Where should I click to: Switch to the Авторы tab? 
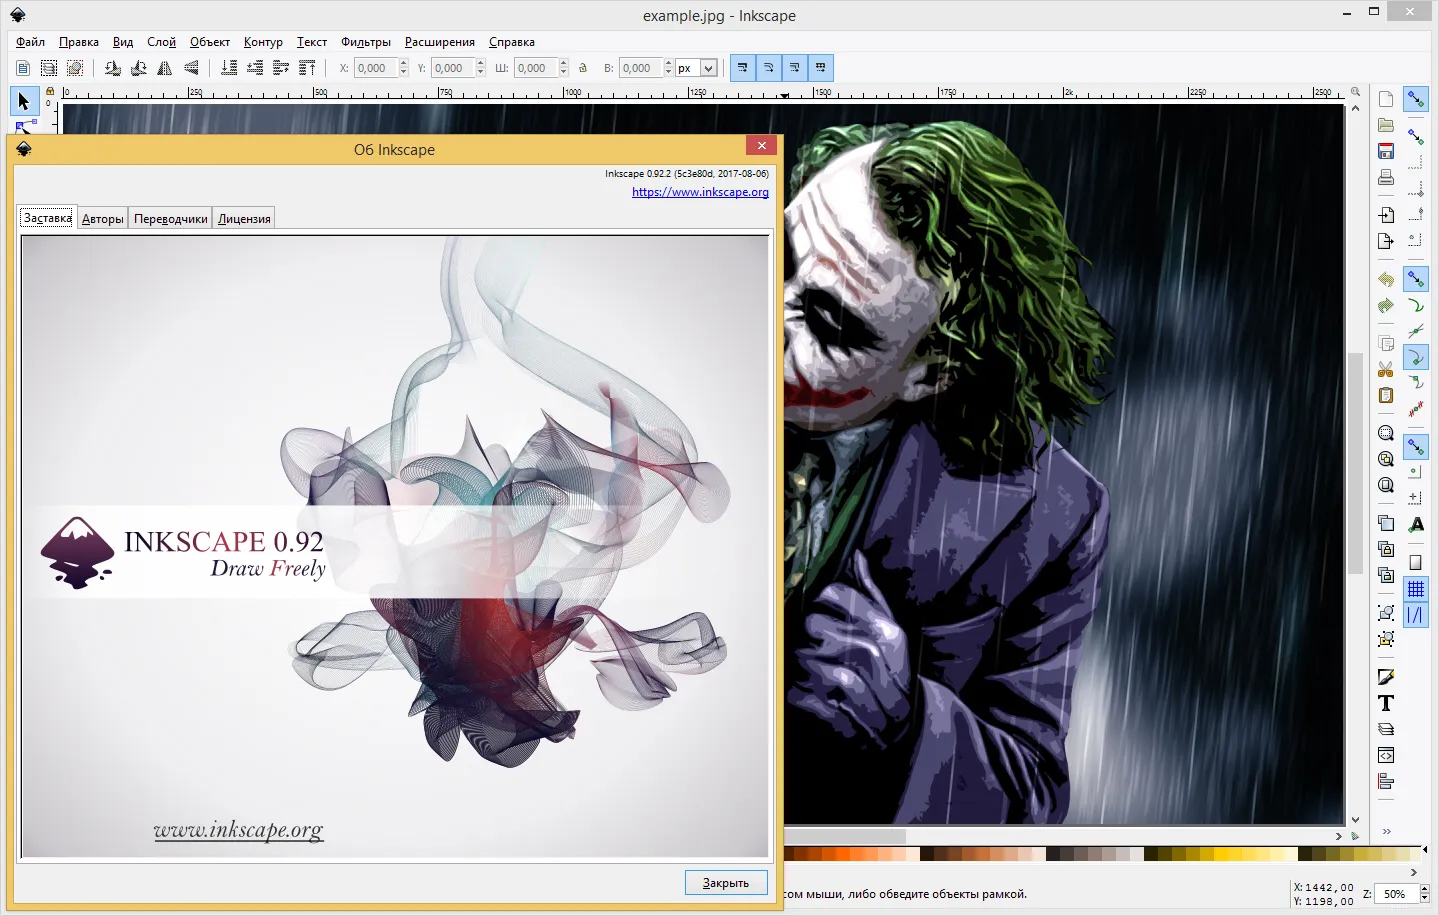103,219
